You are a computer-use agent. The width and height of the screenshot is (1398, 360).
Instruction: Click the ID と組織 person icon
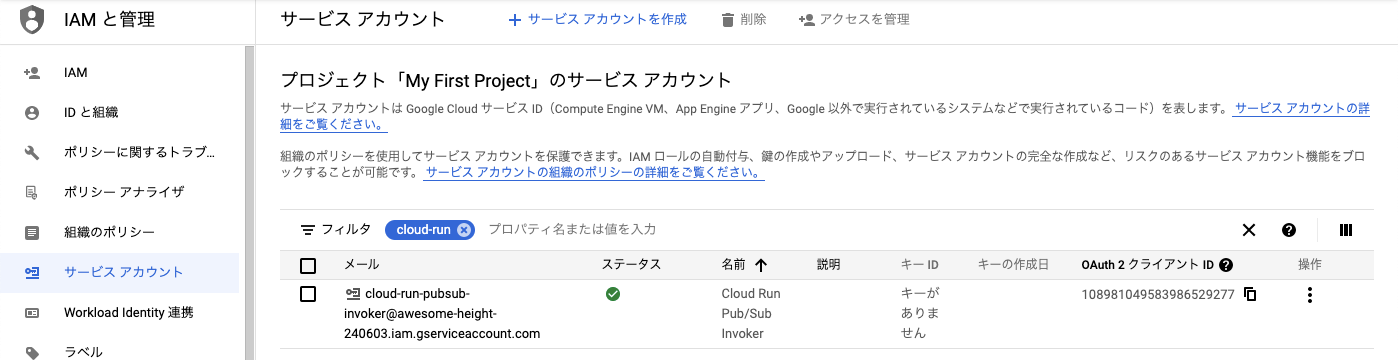[x=32, y=113]
